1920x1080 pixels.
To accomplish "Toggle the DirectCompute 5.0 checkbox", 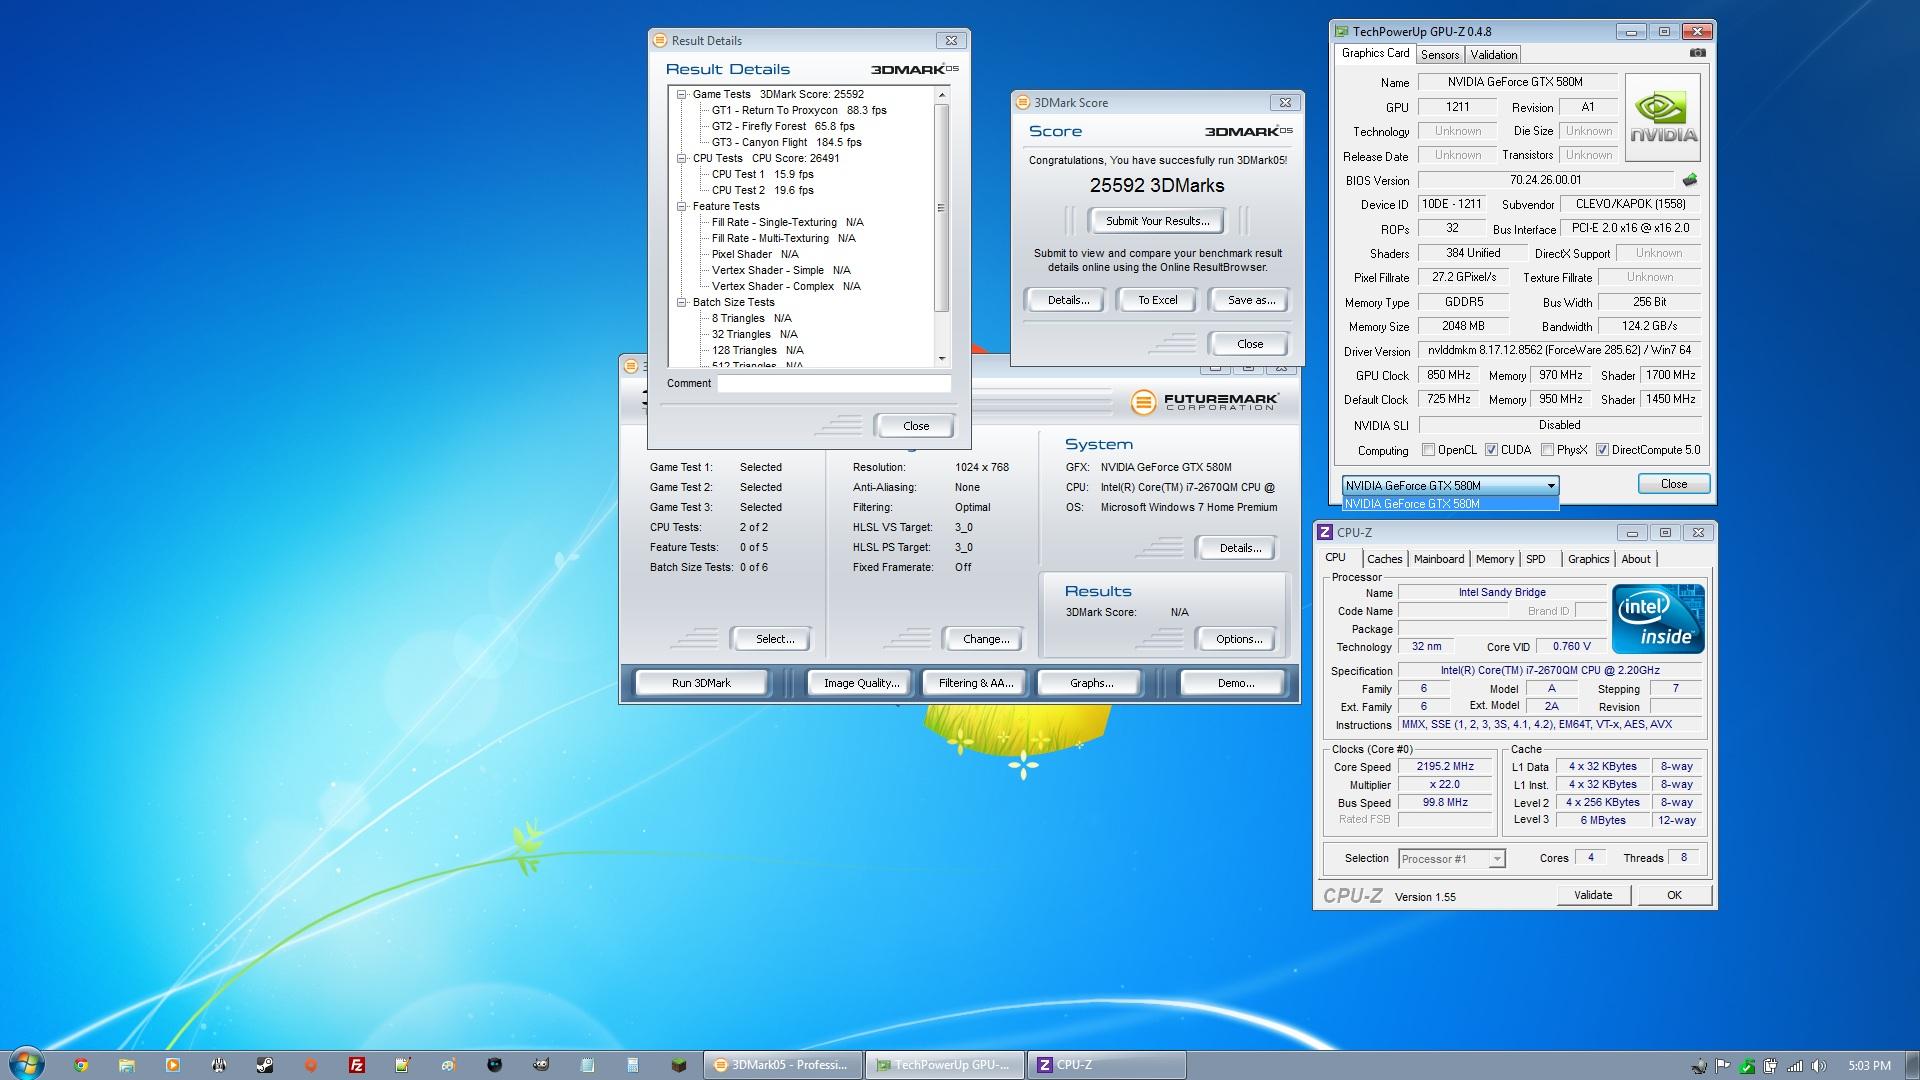I will (x=1602, y=450).
